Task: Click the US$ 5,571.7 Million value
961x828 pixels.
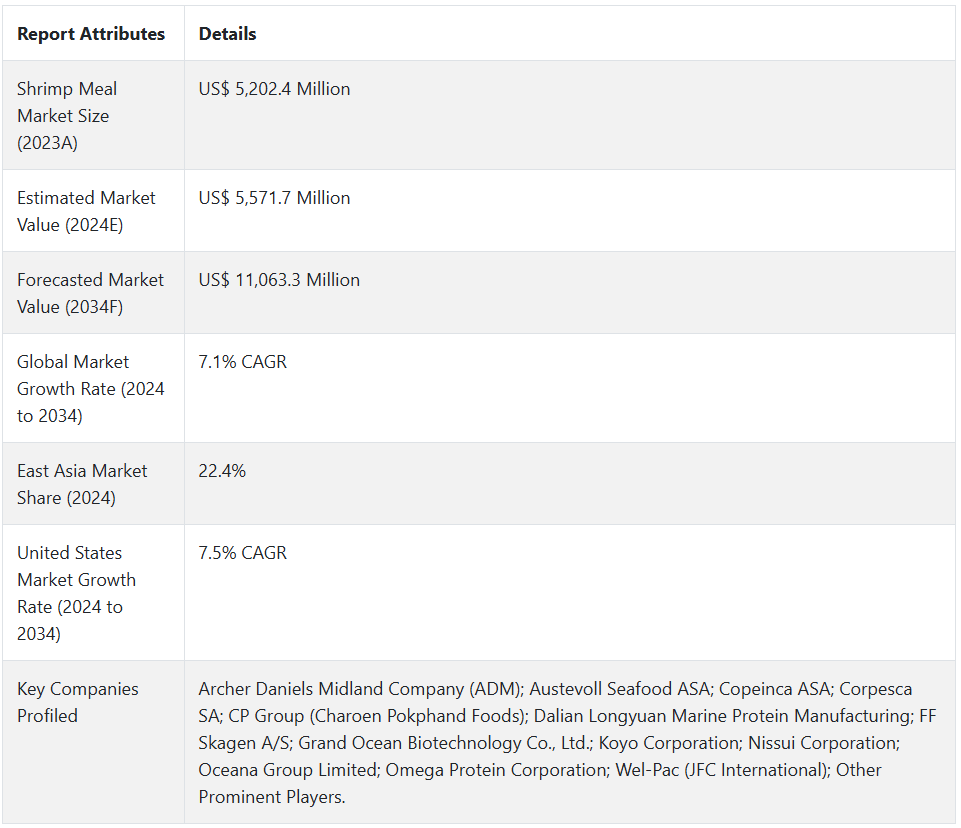Action: (274, 198)
